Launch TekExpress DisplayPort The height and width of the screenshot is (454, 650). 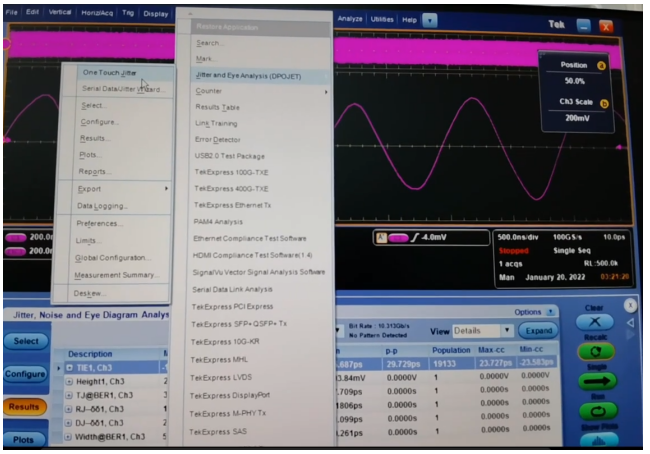230,396
